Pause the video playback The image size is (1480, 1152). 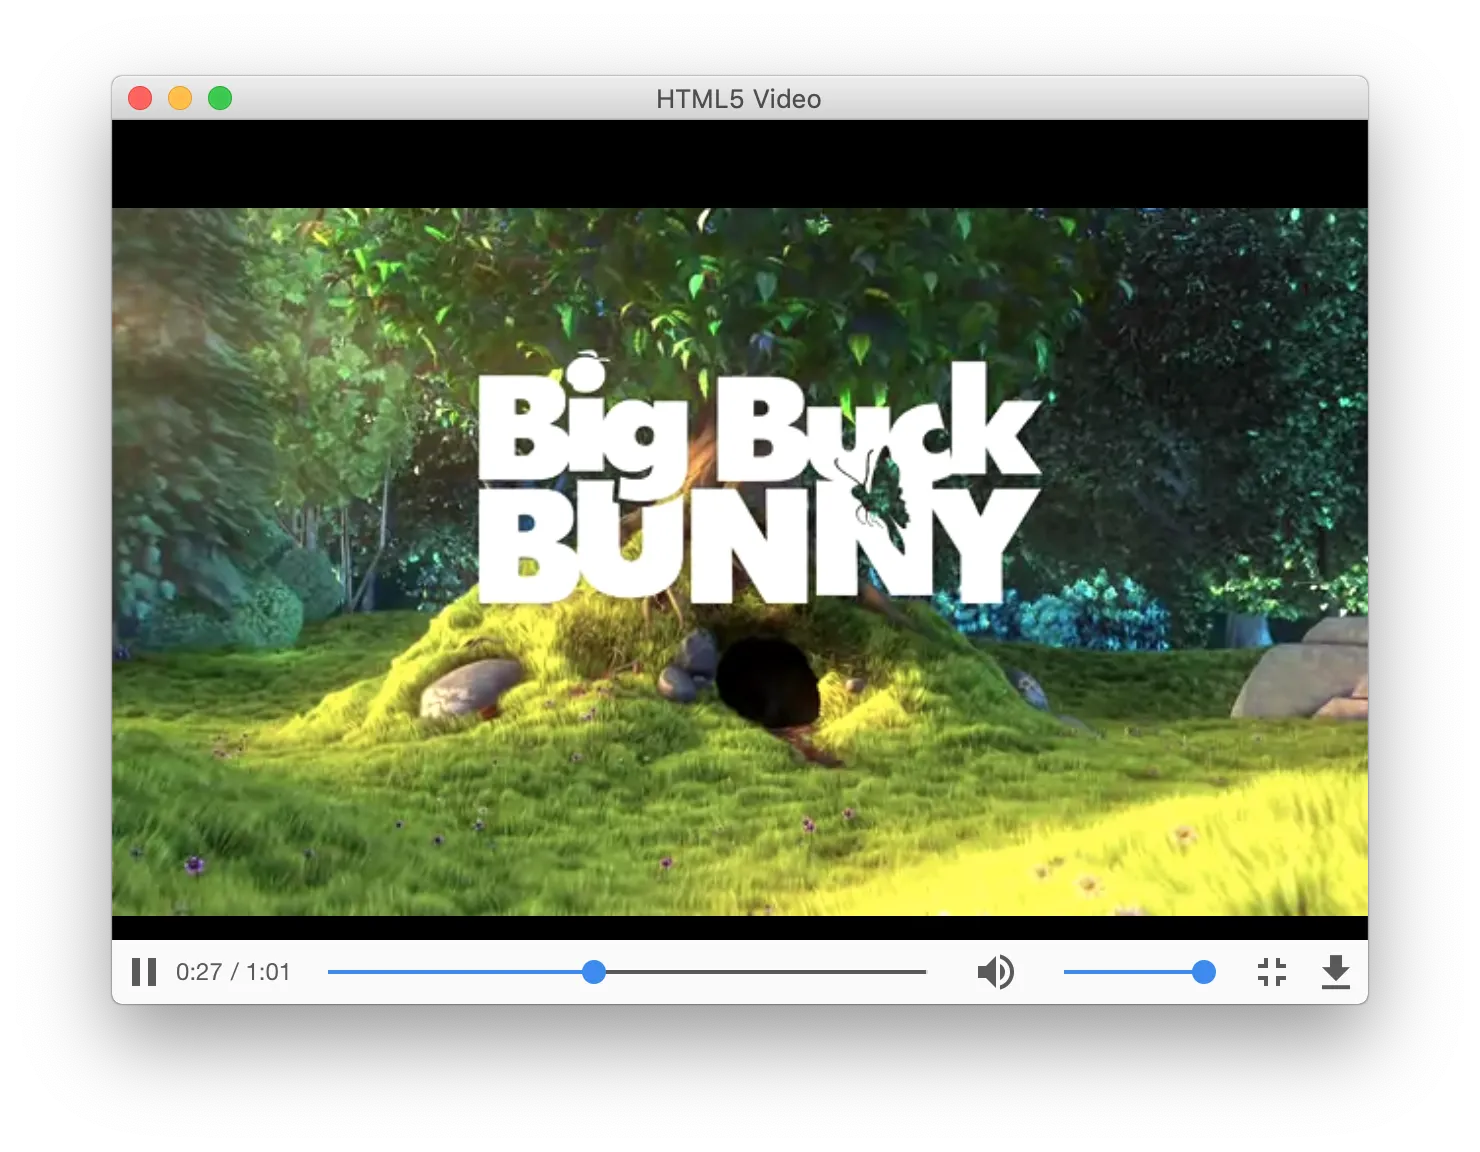[144, 972]
